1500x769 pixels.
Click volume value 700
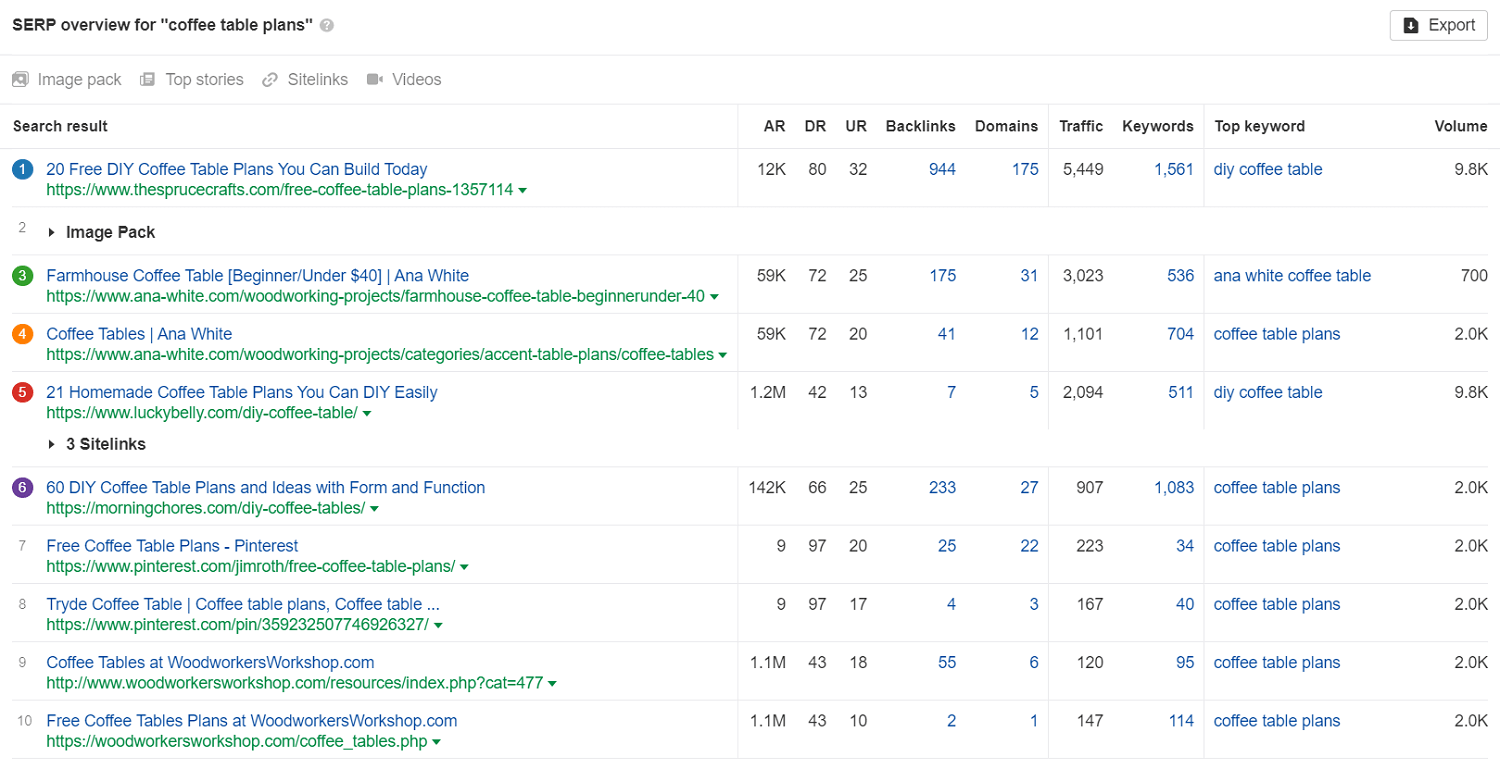1474,275
